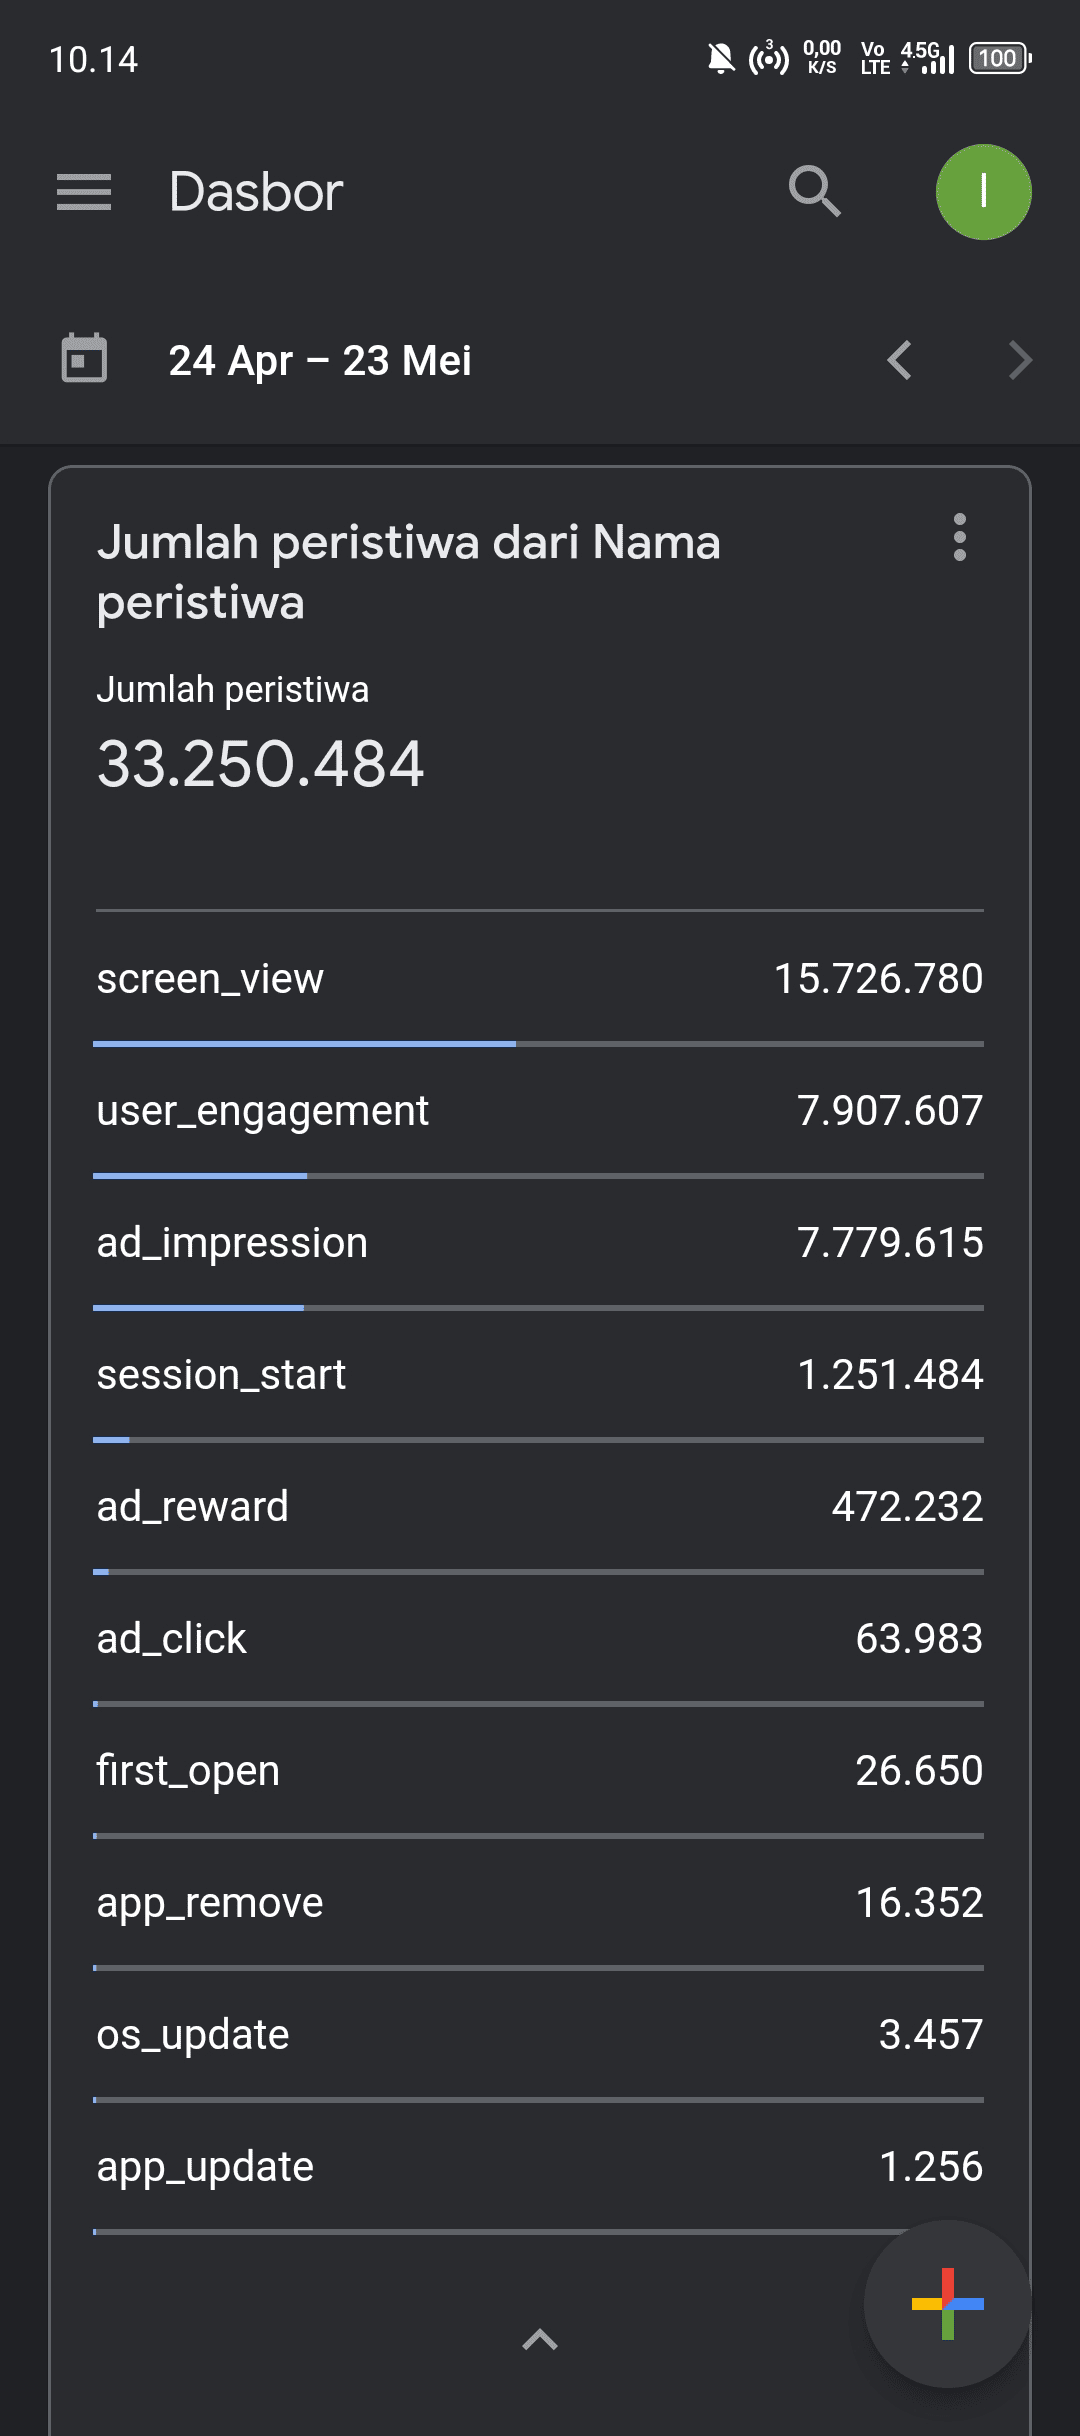This screenshot has width=1080, height=2436.
Task: Collapse the card with bottom chevron
Action: pos(540,2339)
